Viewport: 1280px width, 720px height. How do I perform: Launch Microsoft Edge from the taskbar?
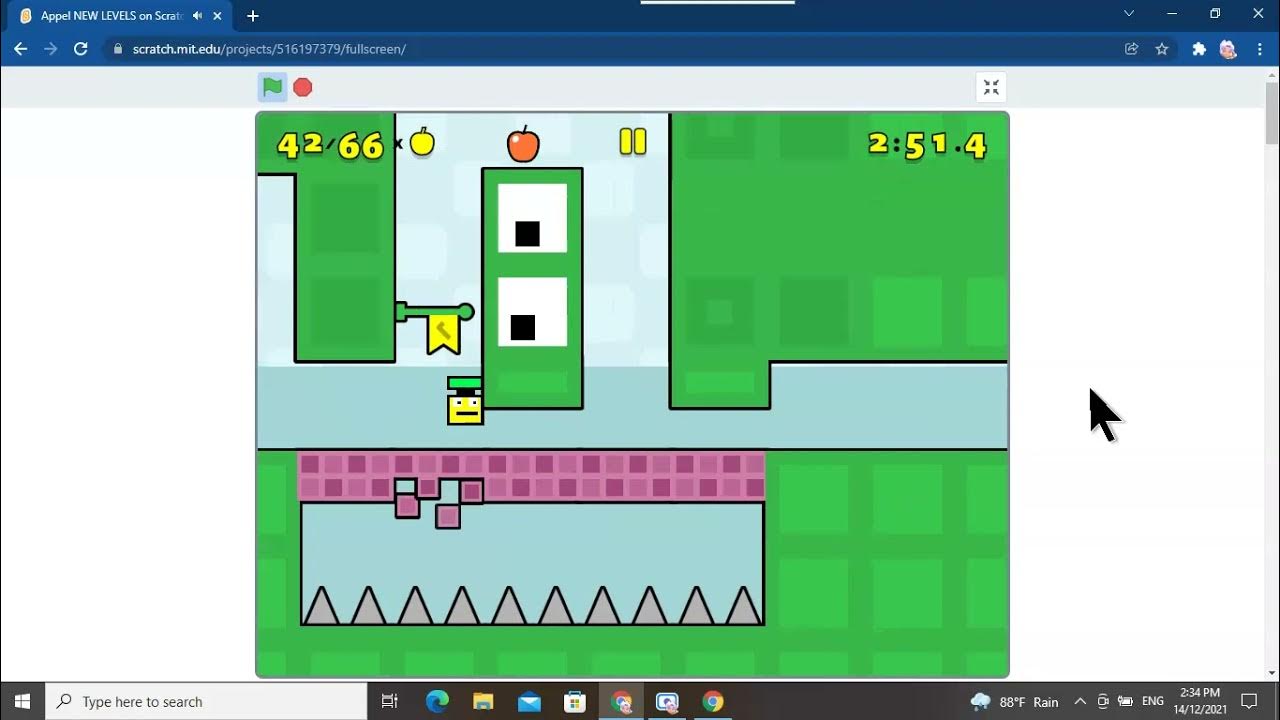pyautogui.click(x=438, y=701)
